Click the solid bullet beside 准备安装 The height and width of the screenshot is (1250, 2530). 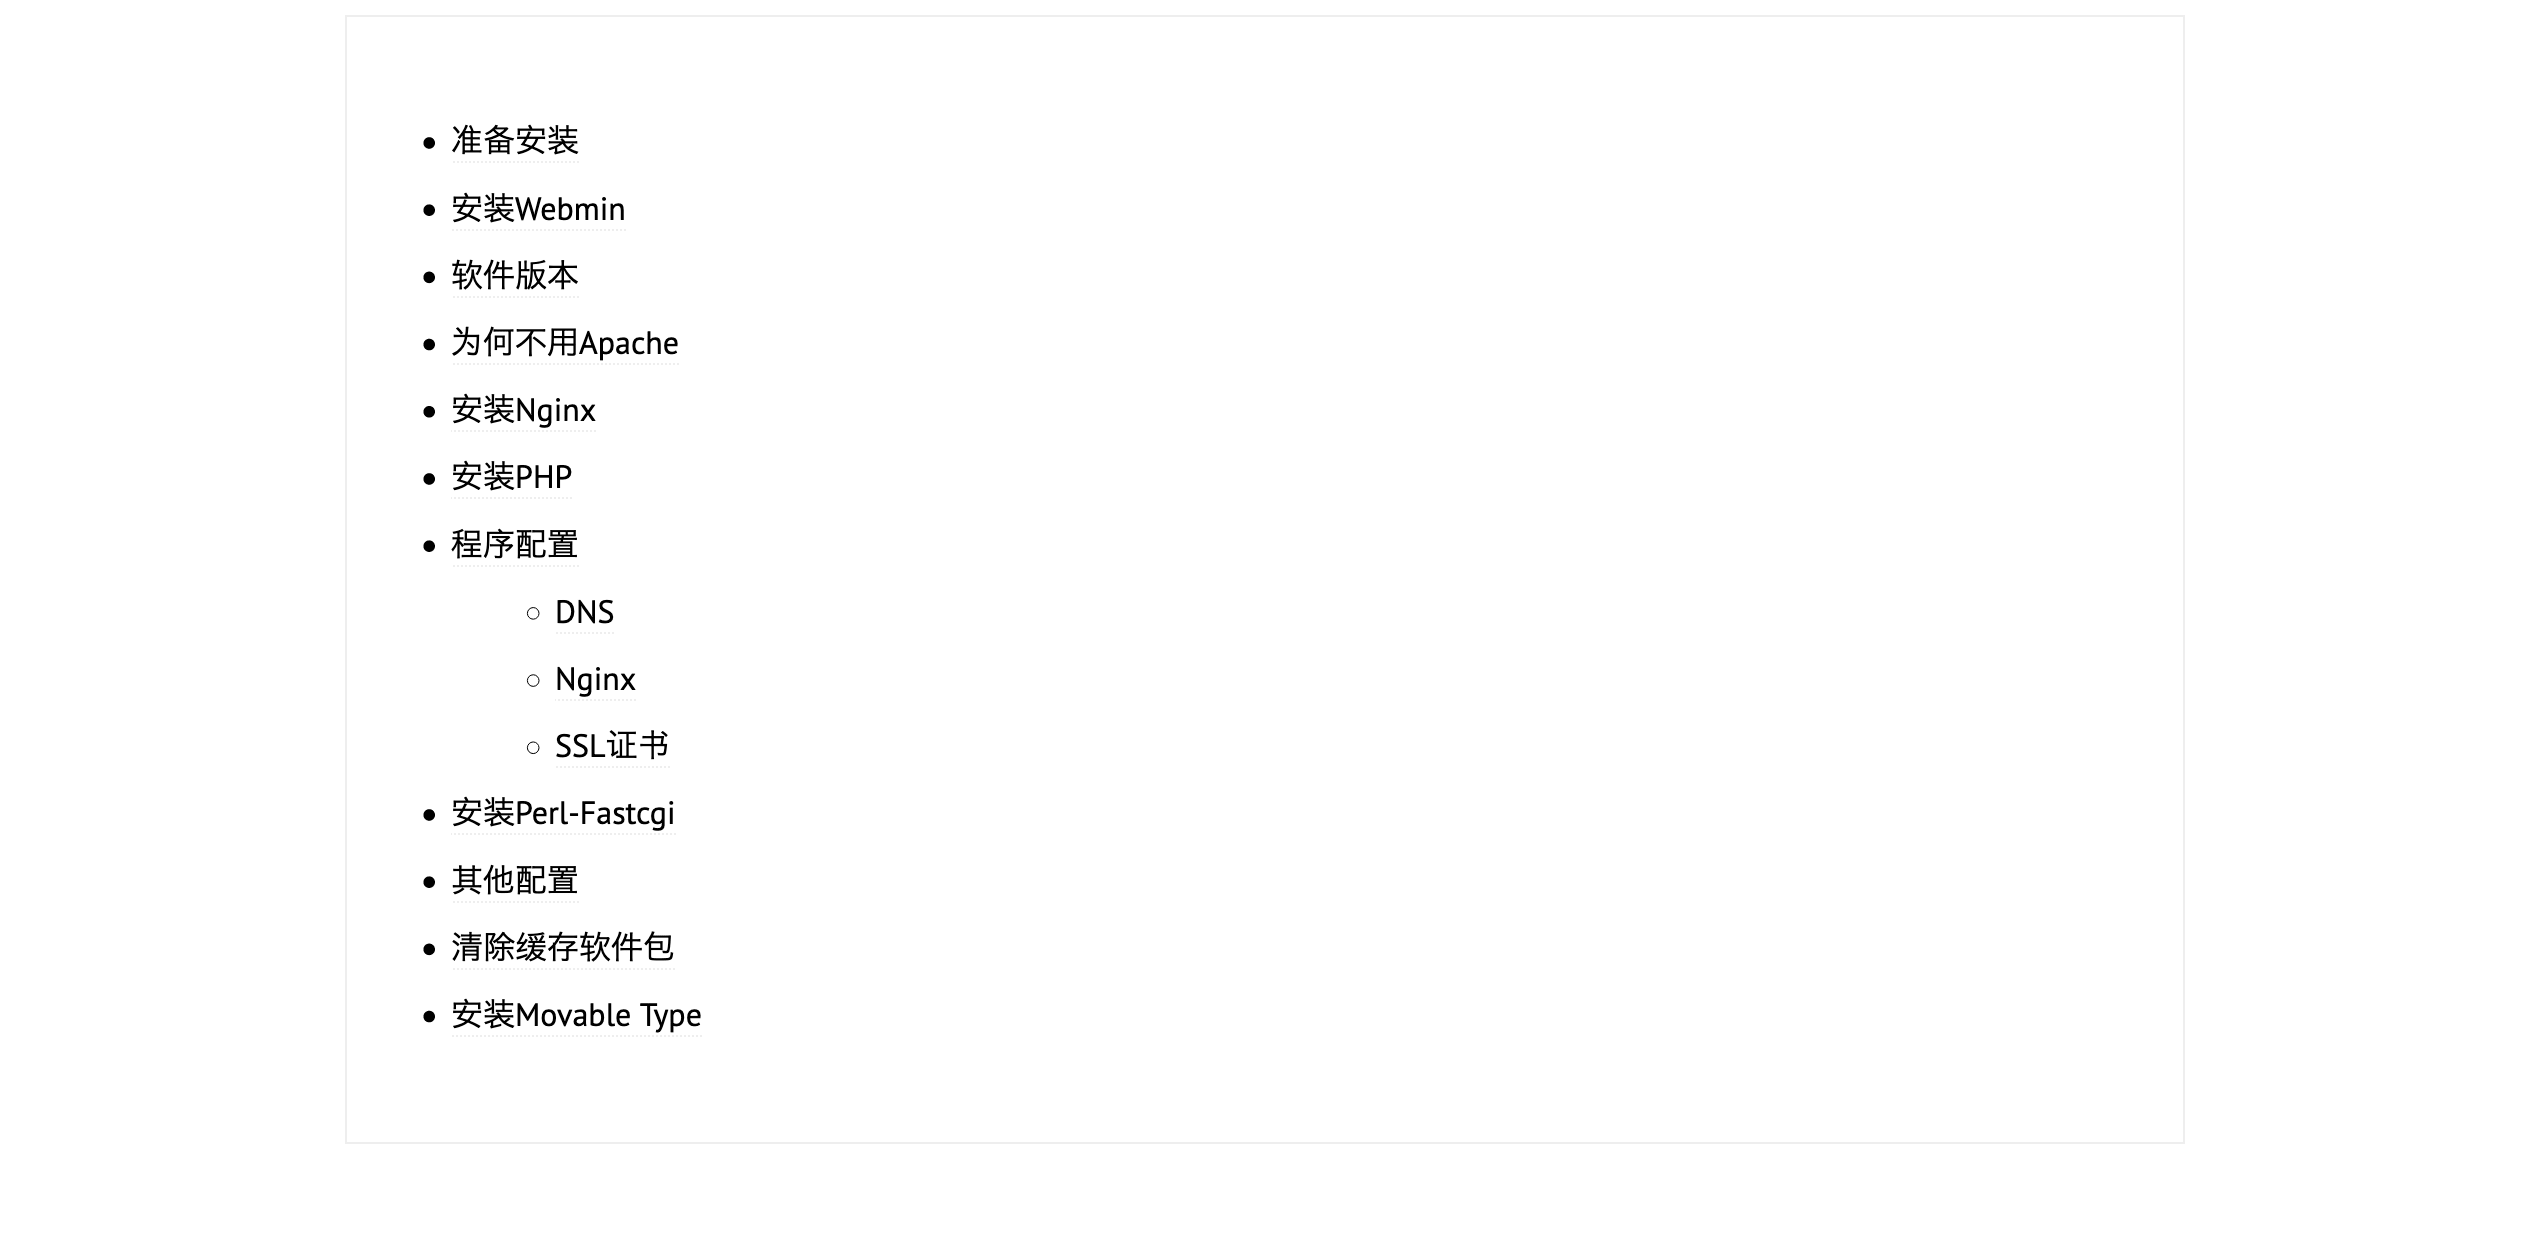[x=430, y=143]
